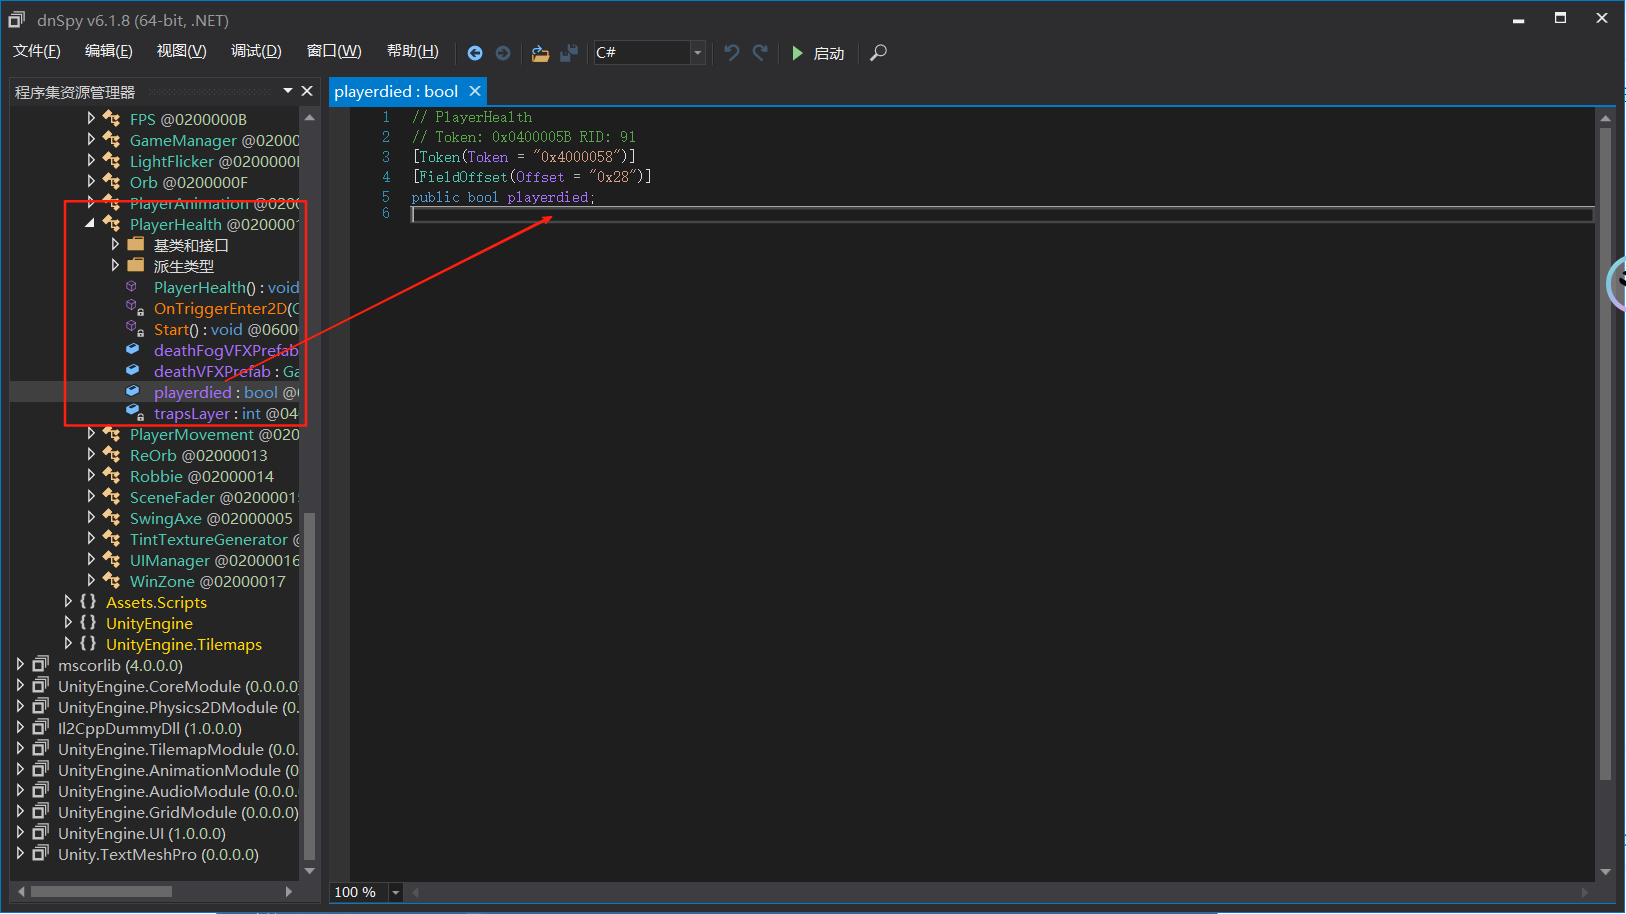Open the 100 % zoom dropdown
This screenshot has width=1626, height=914.
pos(395,892)
